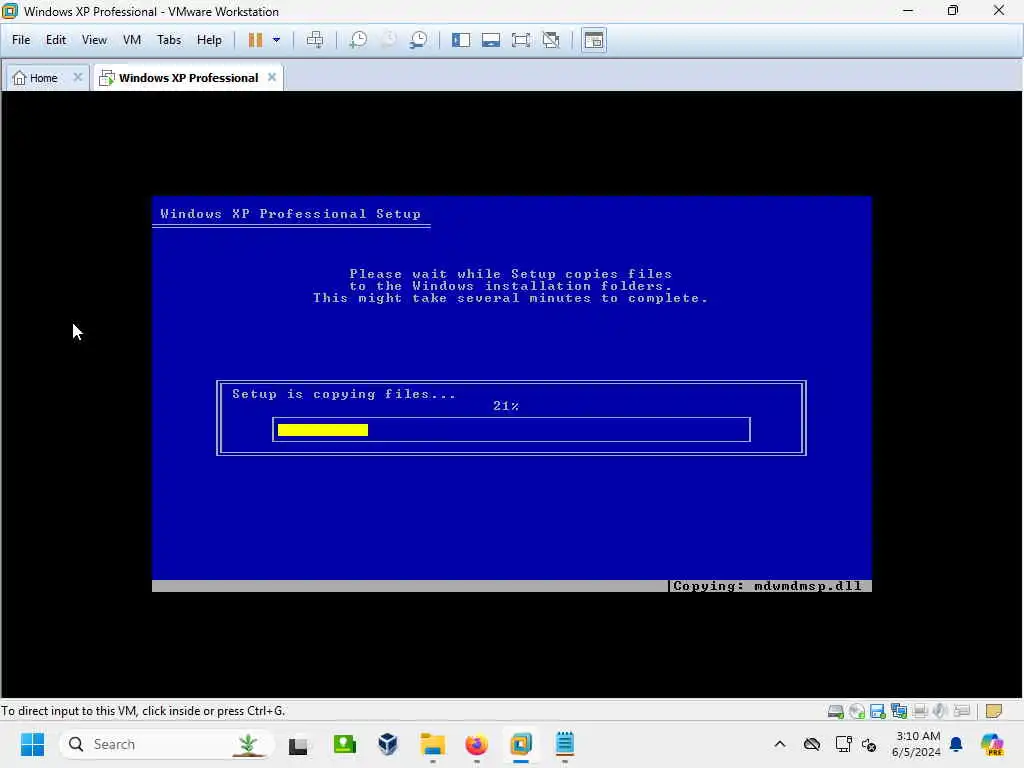The width and height of the screenshot is (1024, 768).
Task: Open Task View on the taskbar
Action: 298,745
